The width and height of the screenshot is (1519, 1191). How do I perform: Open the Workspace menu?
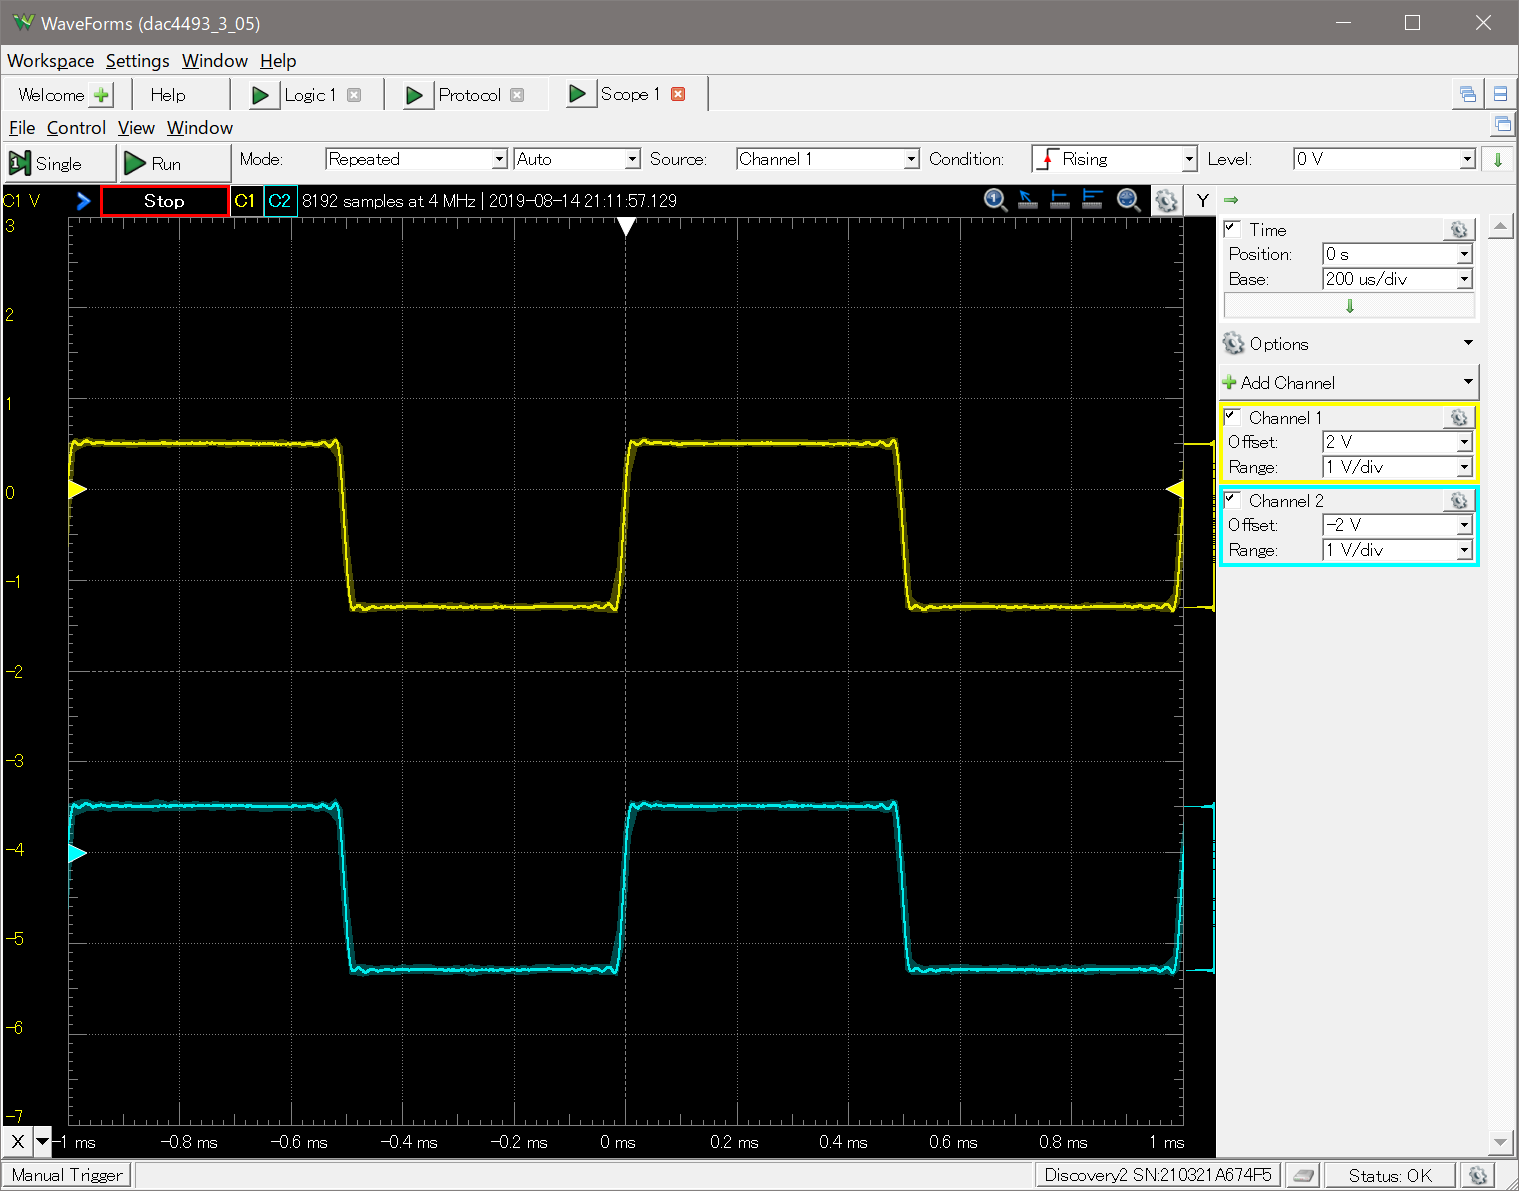pyautogui.click(x=50, y=61)
